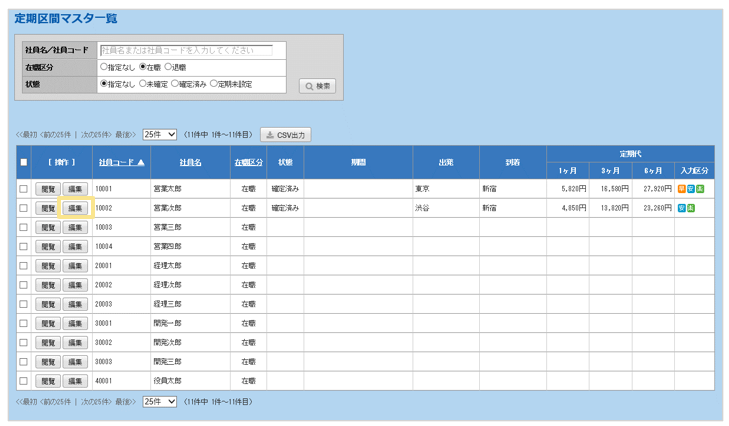
Task: Toggle the select-all checkbox in table header
Action: pyautogui.click(x=24, y=162)
